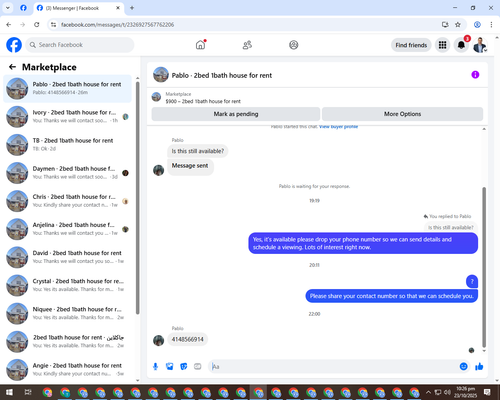Open the Chrome profile icon

[x=477, y=24]
